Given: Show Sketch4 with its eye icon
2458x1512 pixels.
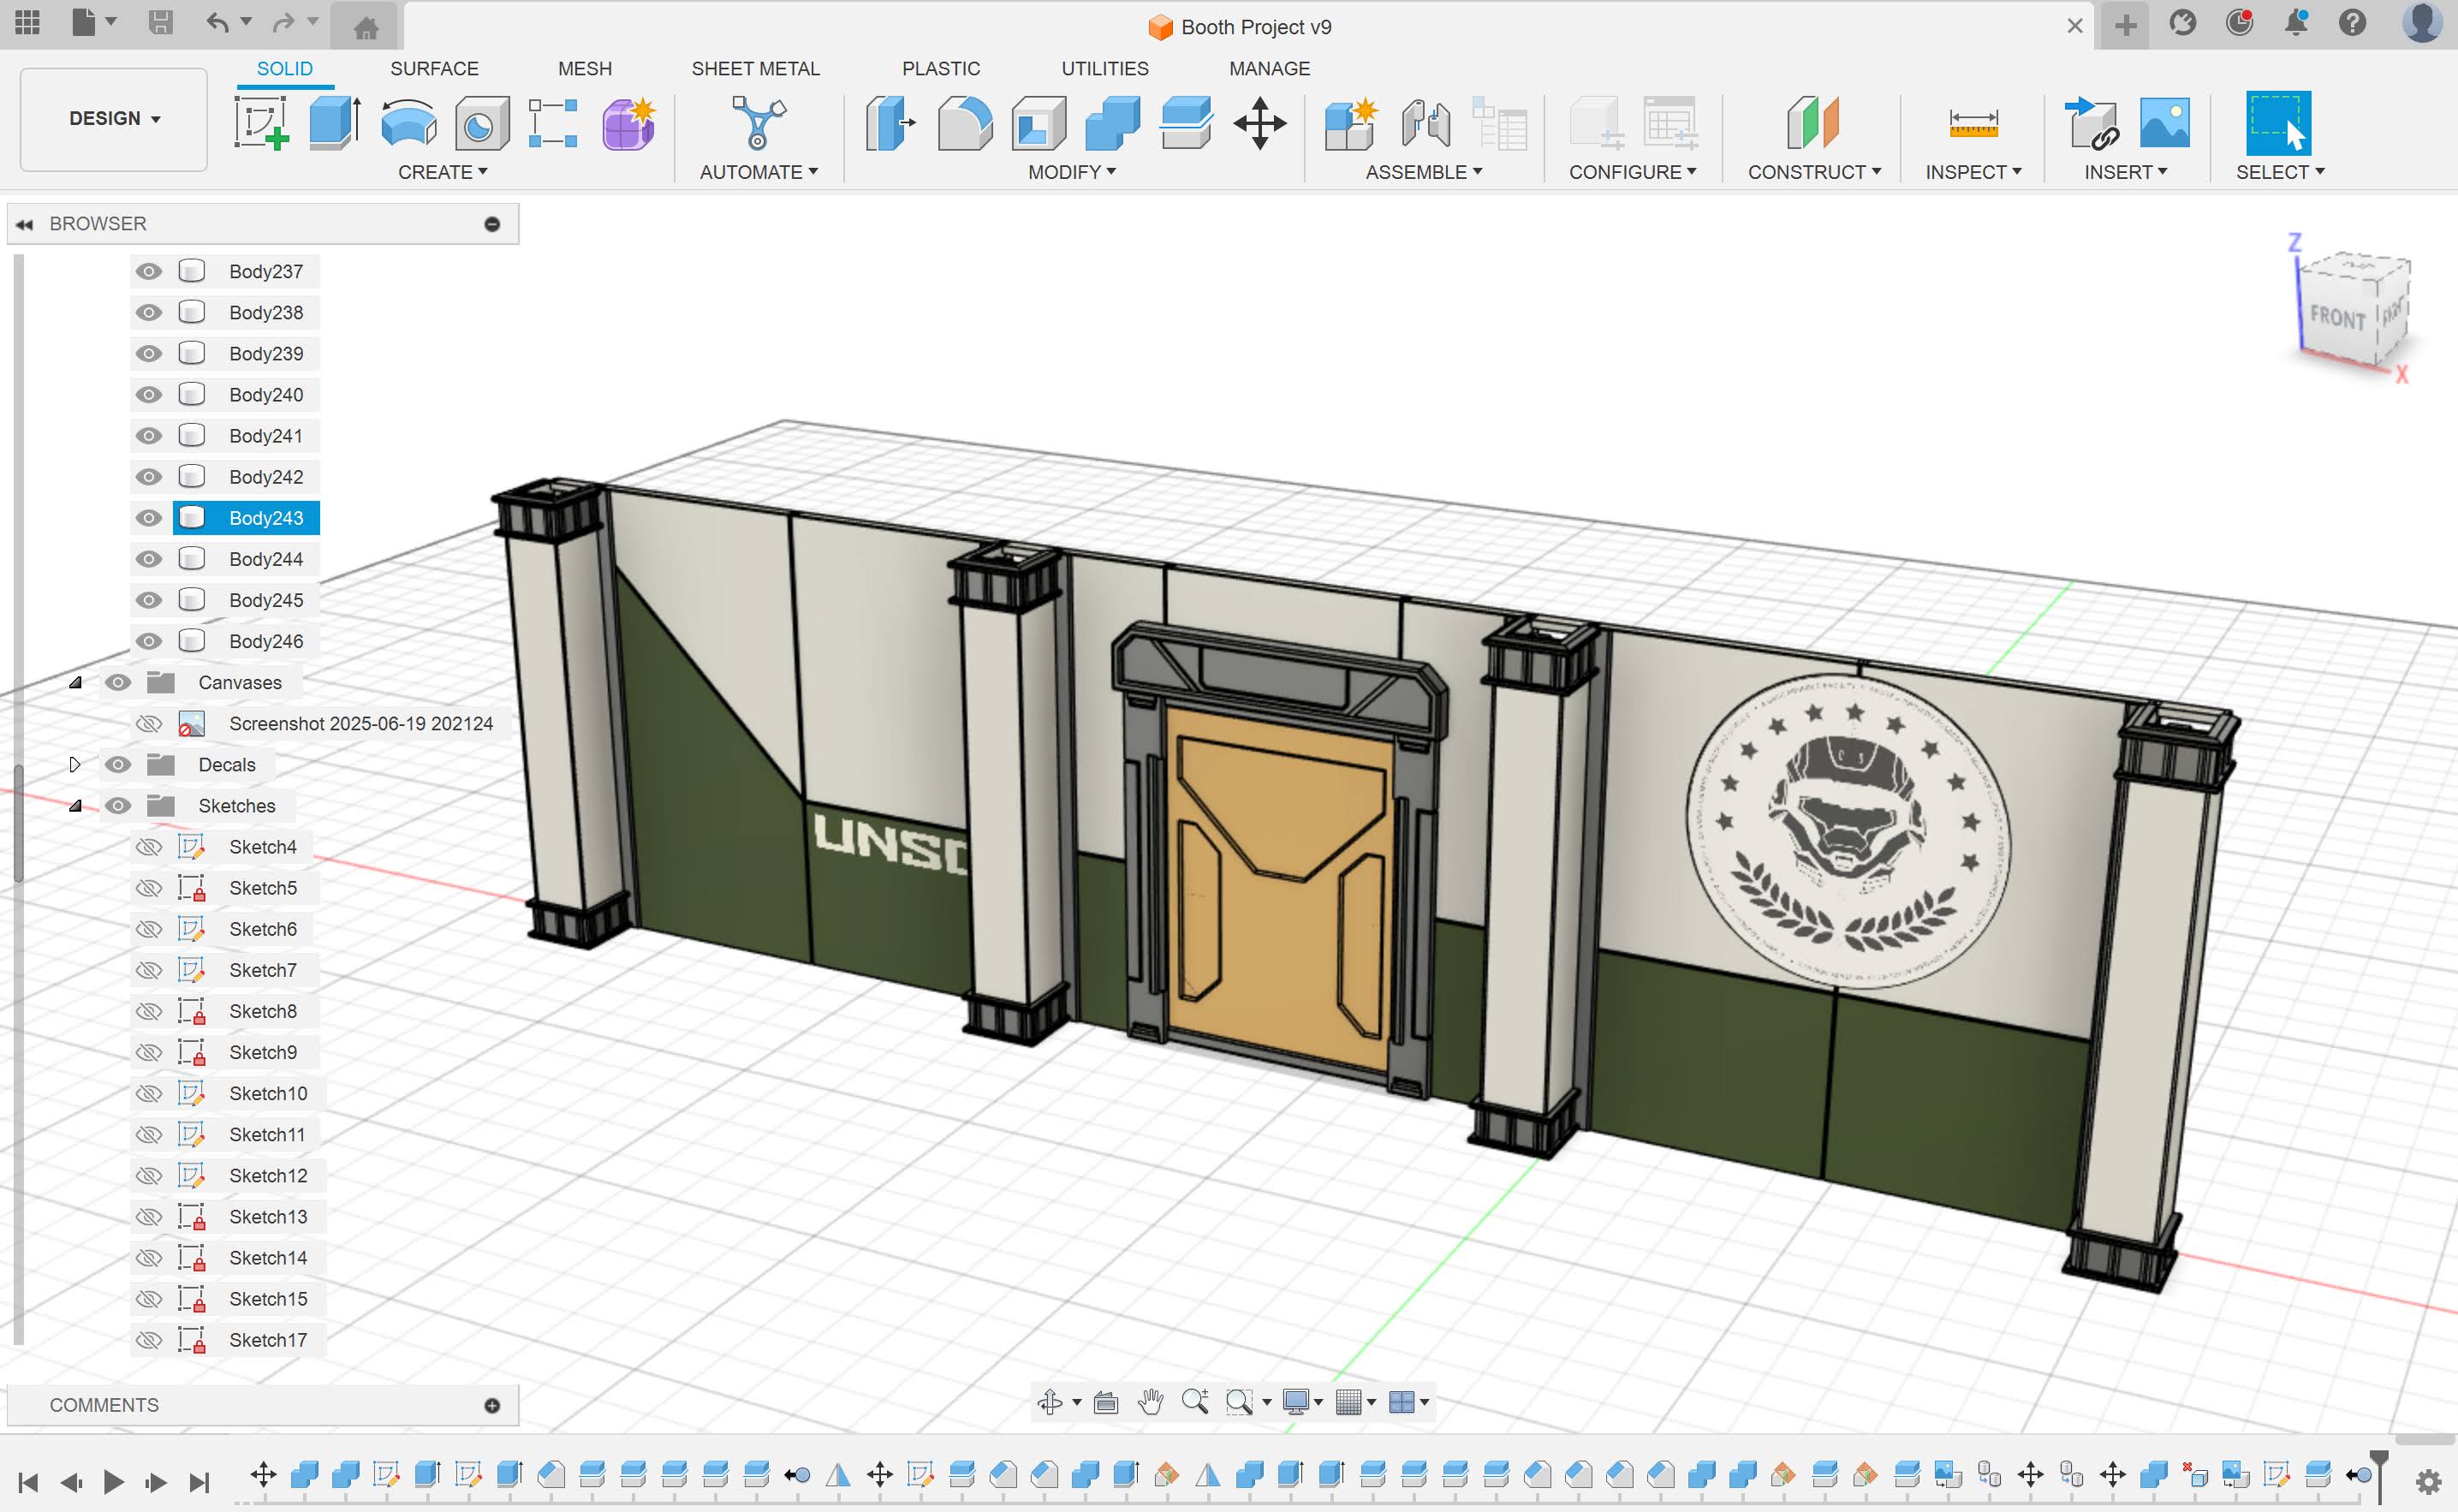Looking at the screenshot, I should coord(149,846).
